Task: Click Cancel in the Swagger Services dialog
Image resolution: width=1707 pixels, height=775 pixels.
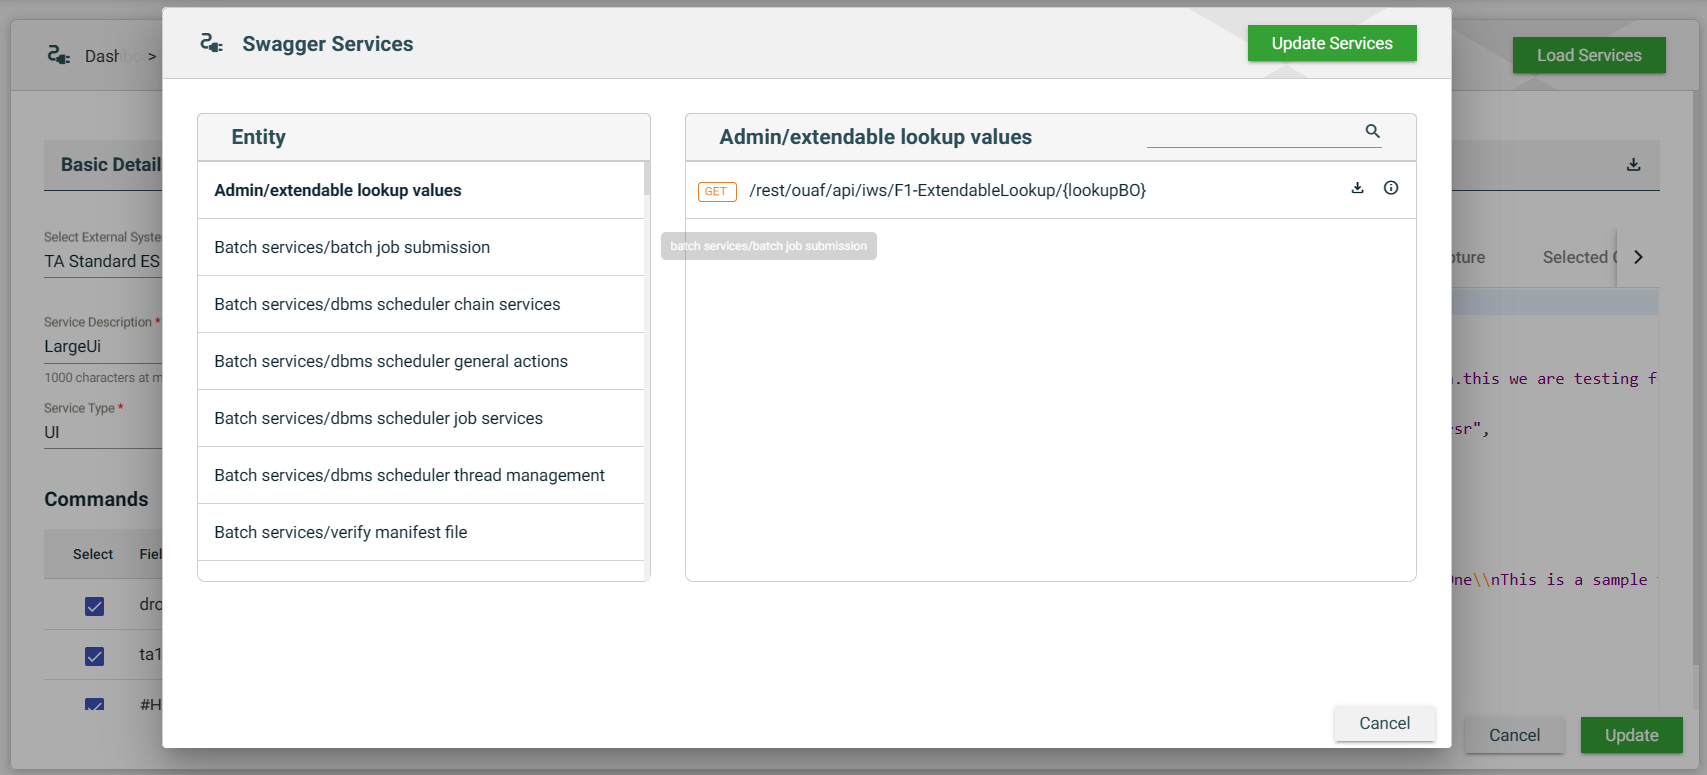Action: [x=1384, y=723]
